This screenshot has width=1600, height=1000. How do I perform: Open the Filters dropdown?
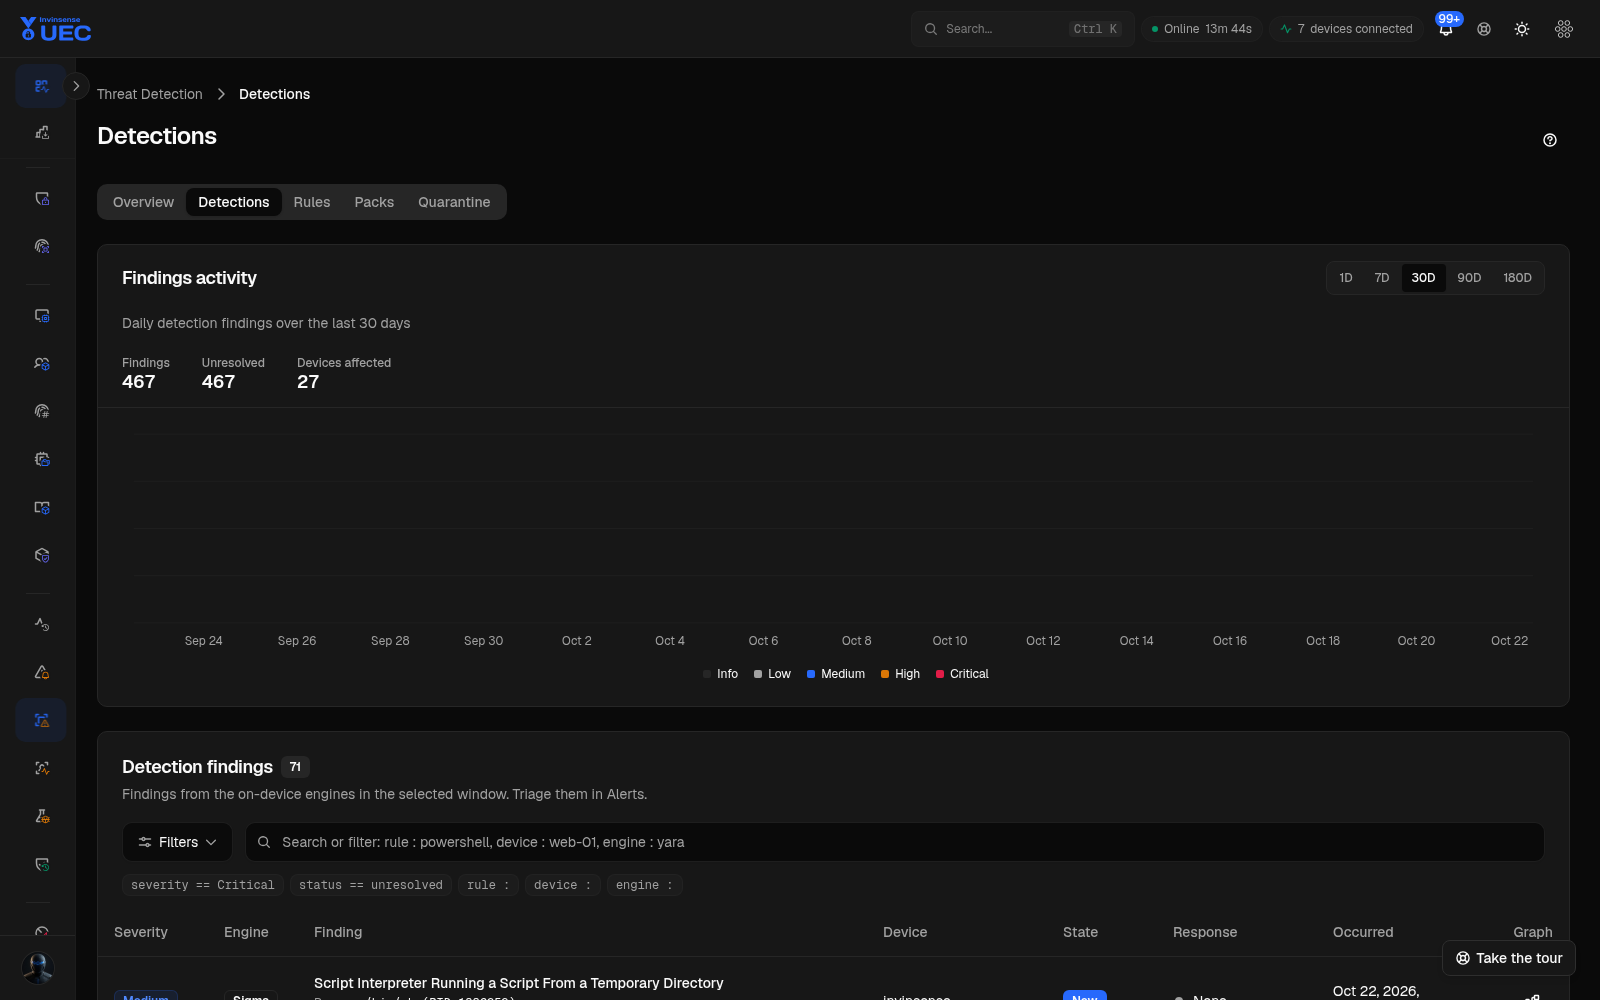click(177, 842)
